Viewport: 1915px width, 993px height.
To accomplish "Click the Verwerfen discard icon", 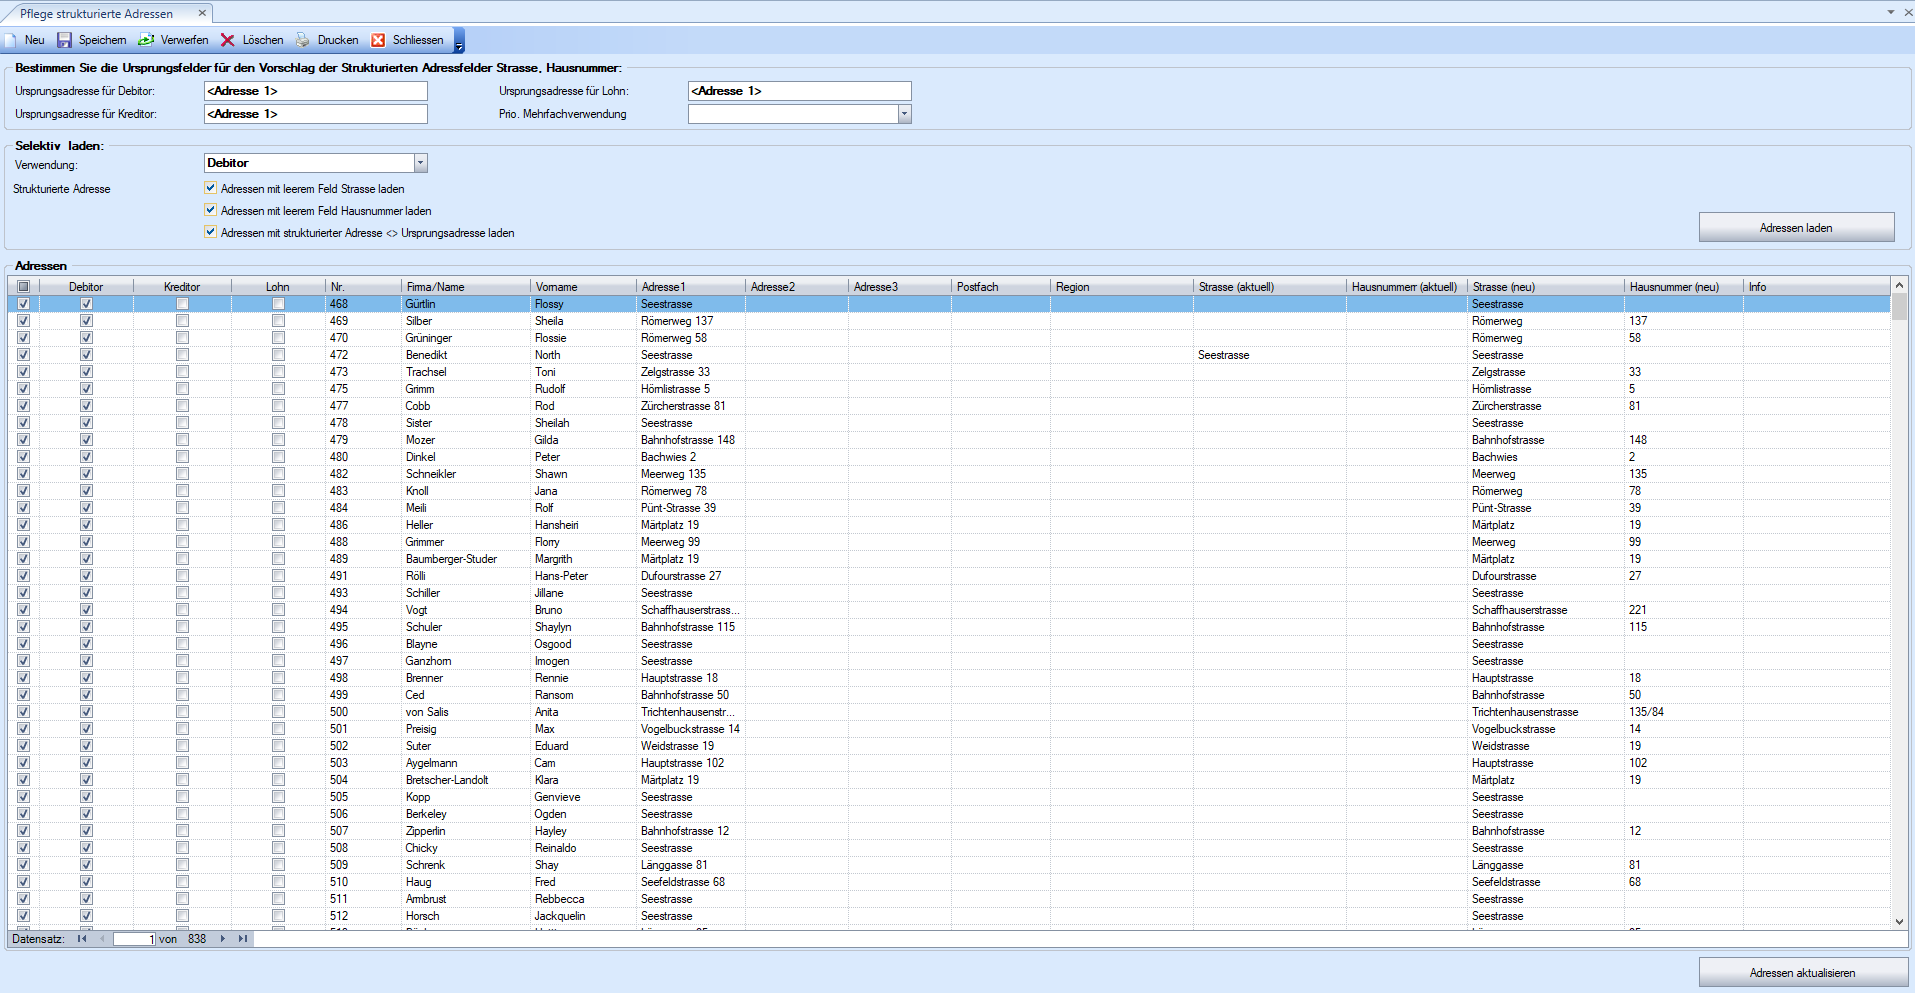I will (146, 40).
